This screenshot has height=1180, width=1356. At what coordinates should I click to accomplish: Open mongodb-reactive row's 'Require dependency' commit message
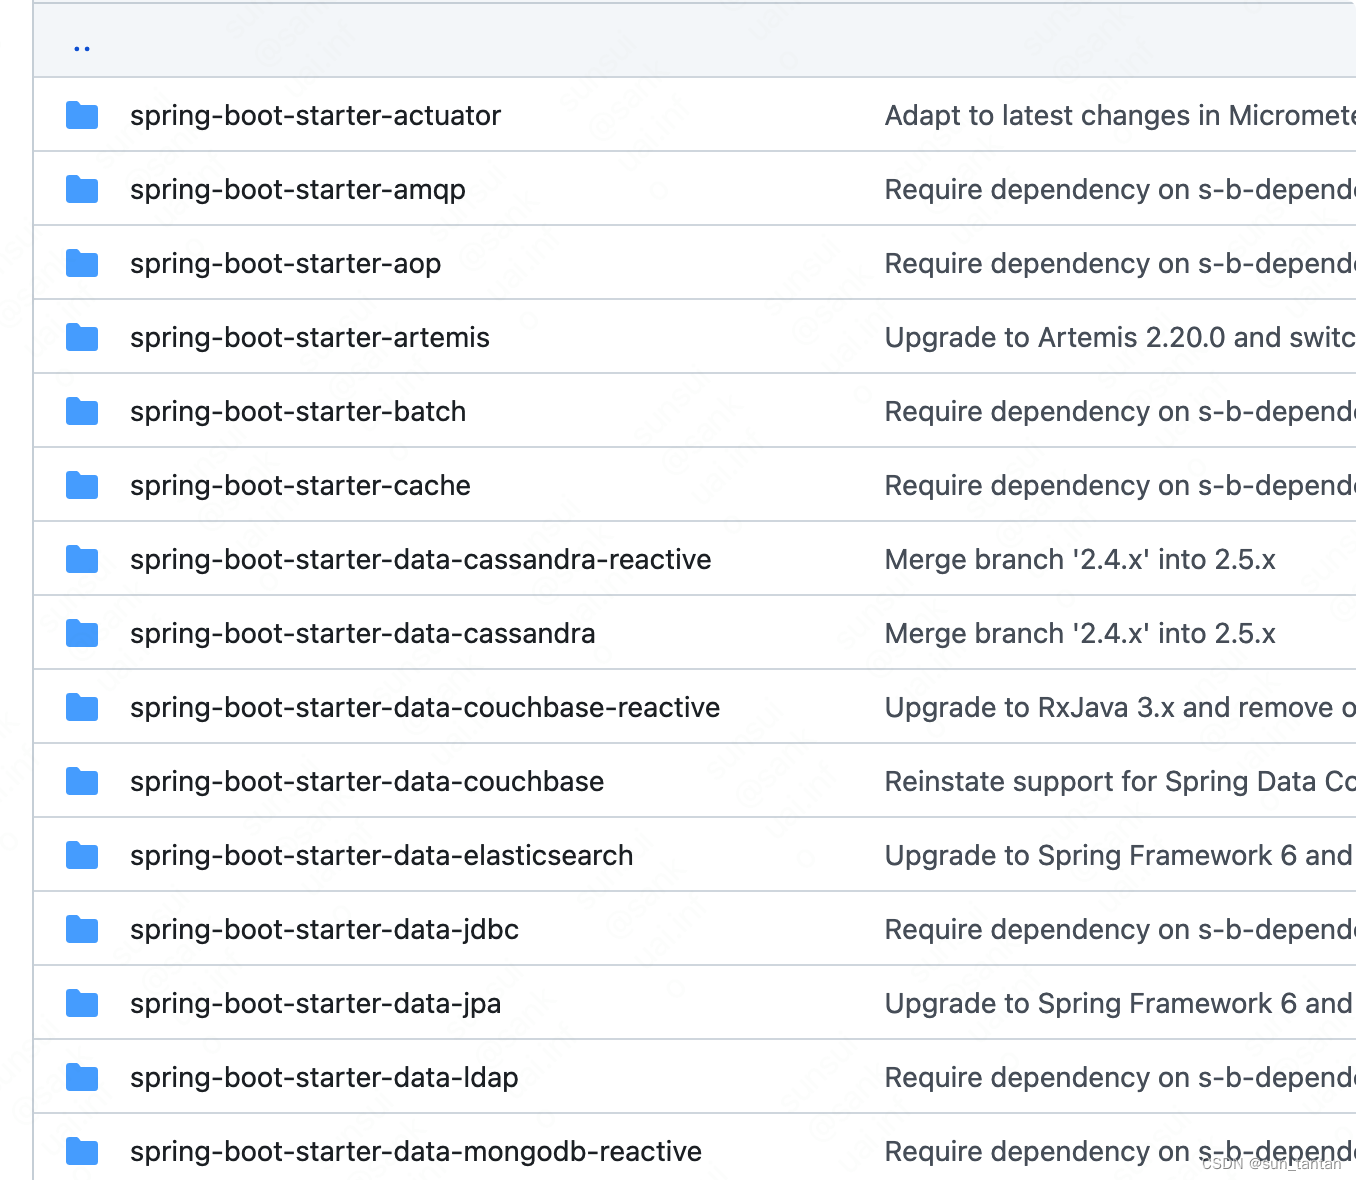(x=1120, y=1152)
